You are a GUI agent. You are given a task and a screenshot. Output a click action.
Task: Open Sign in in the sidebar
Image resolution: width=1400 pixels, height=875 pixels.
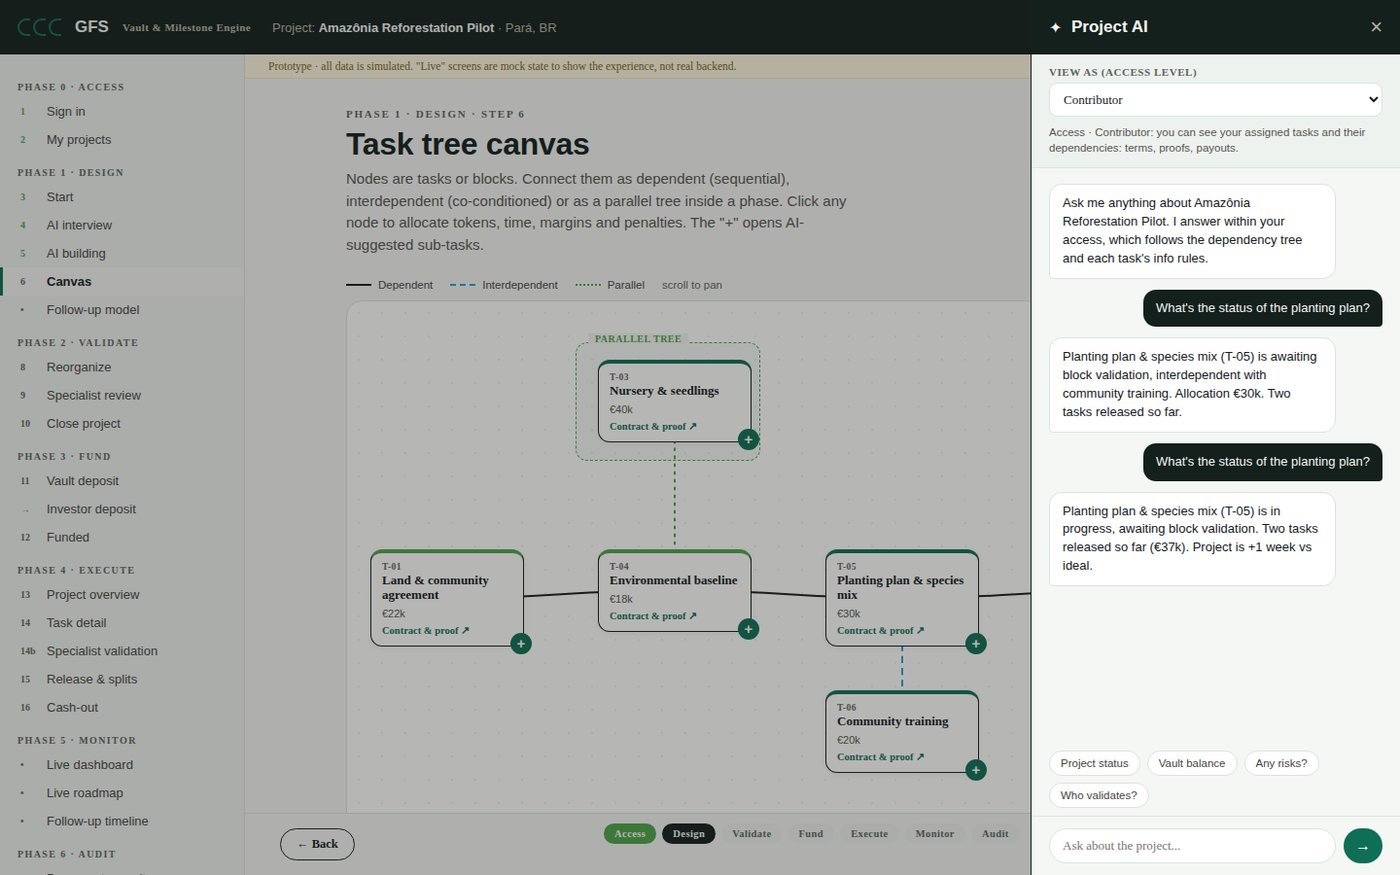coord(122,111)
